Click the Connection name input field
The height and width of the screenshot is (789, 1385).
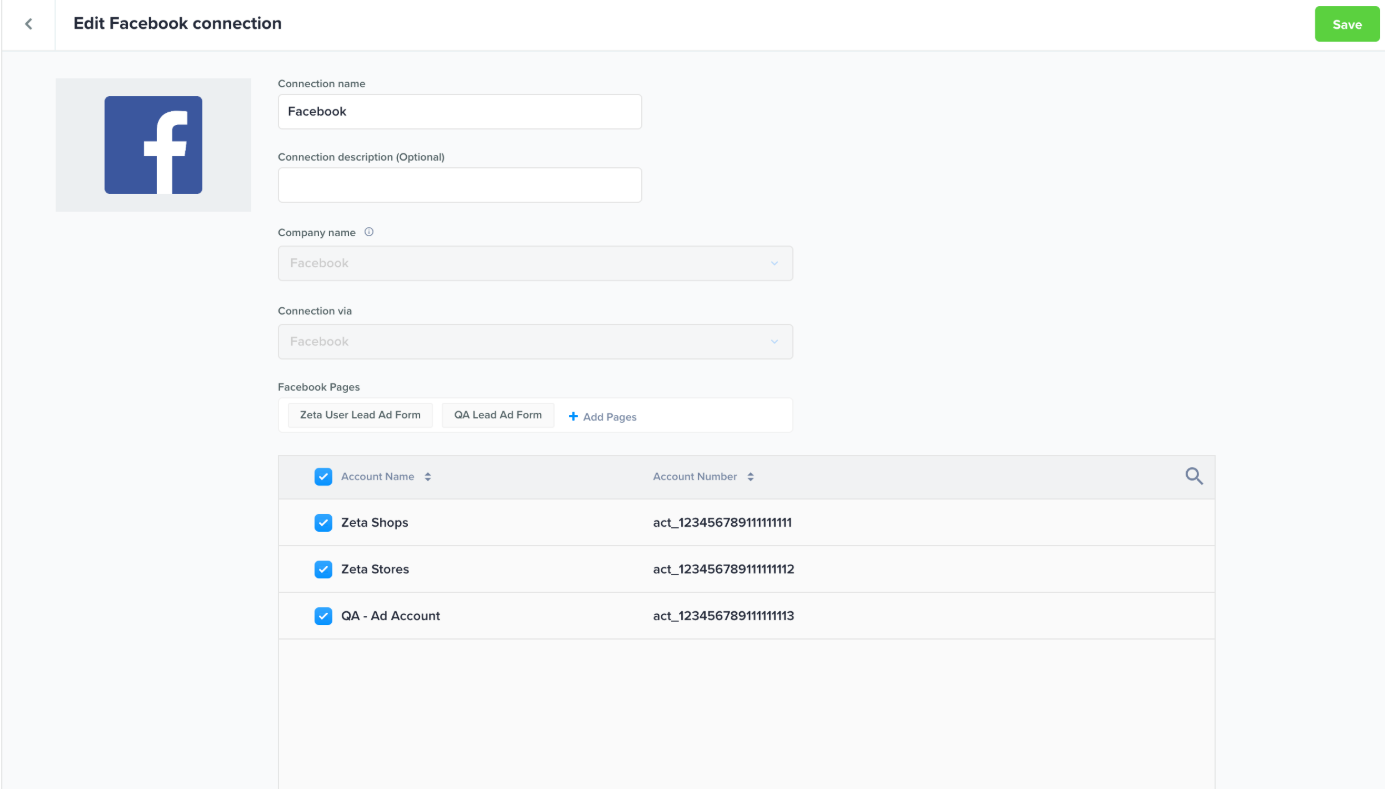pyautogui.click(x=459, y=112)
